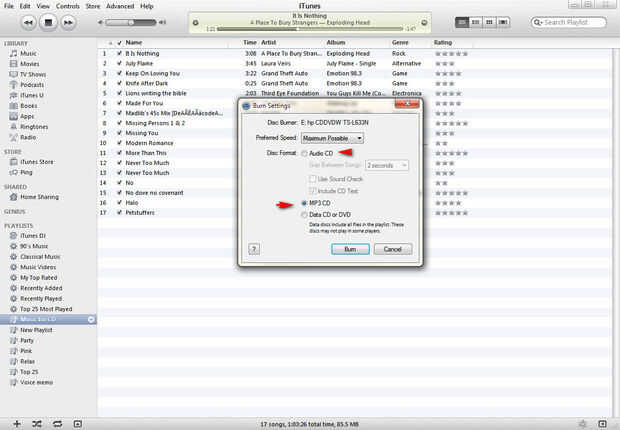The width and height of the screenshot is (620, 430).
Task: Uncheck the song Petstuffers
Action: tap(119, 212)
